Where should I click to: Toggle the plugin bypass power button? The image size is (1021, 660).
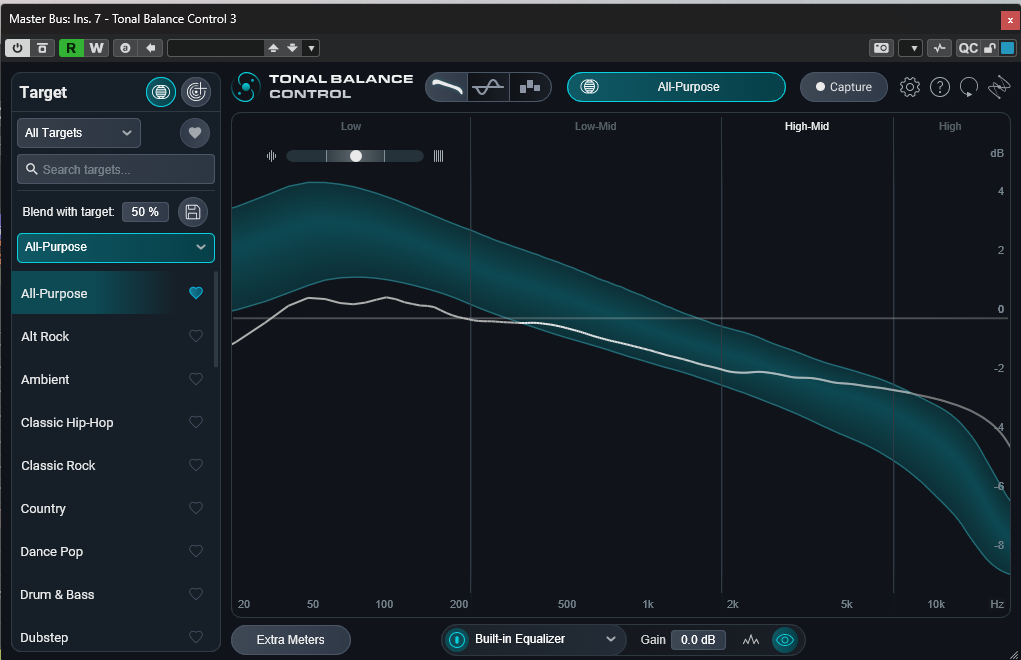click(x=18, y=48)
